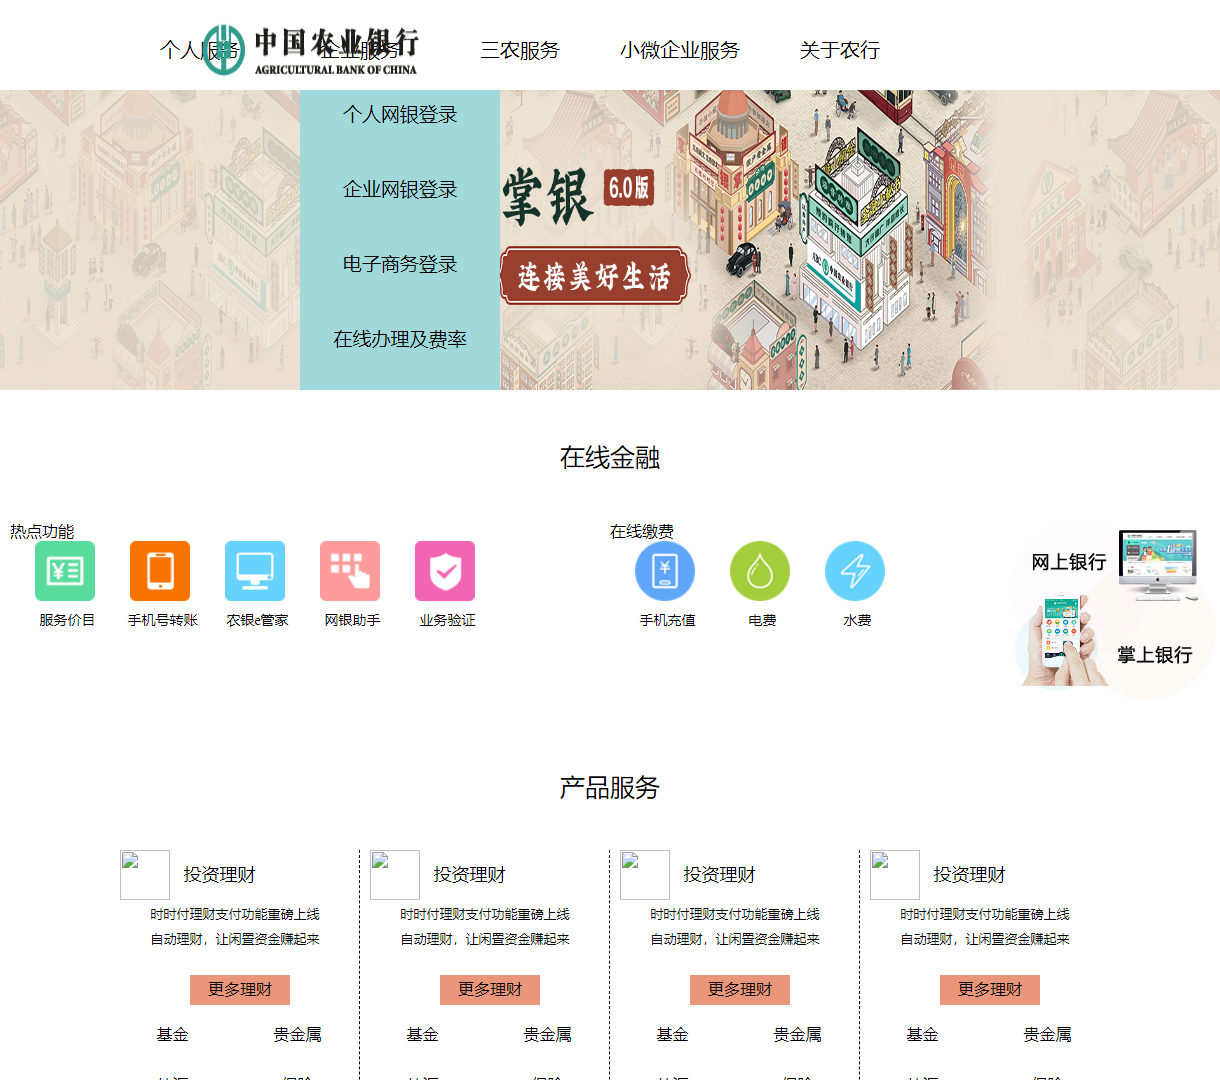Pay water bill via 水费 lightning icon
The image size is (1220, 1080).
[x=854, y=571]
